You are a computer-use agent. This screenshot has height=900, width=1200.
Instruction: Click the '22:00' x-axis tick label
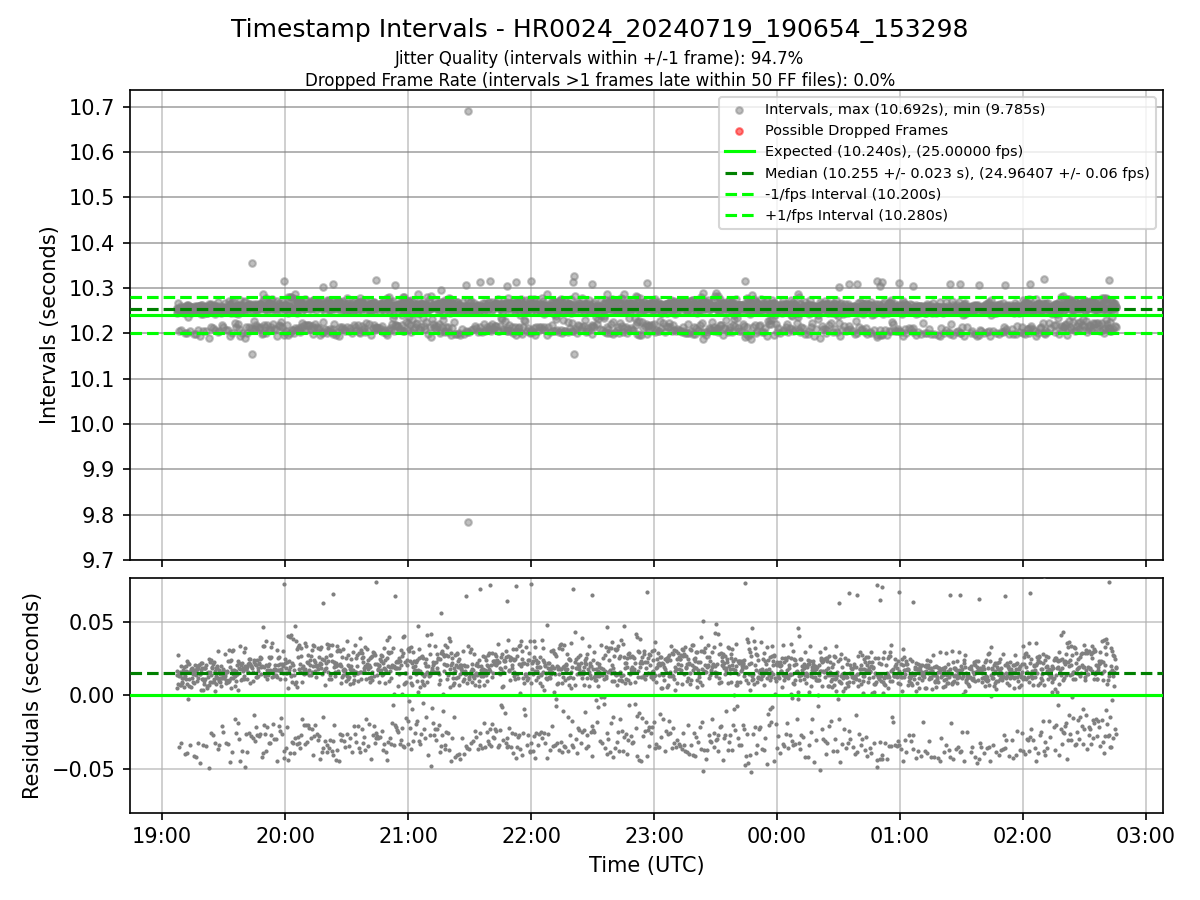(x=531, y=833)
